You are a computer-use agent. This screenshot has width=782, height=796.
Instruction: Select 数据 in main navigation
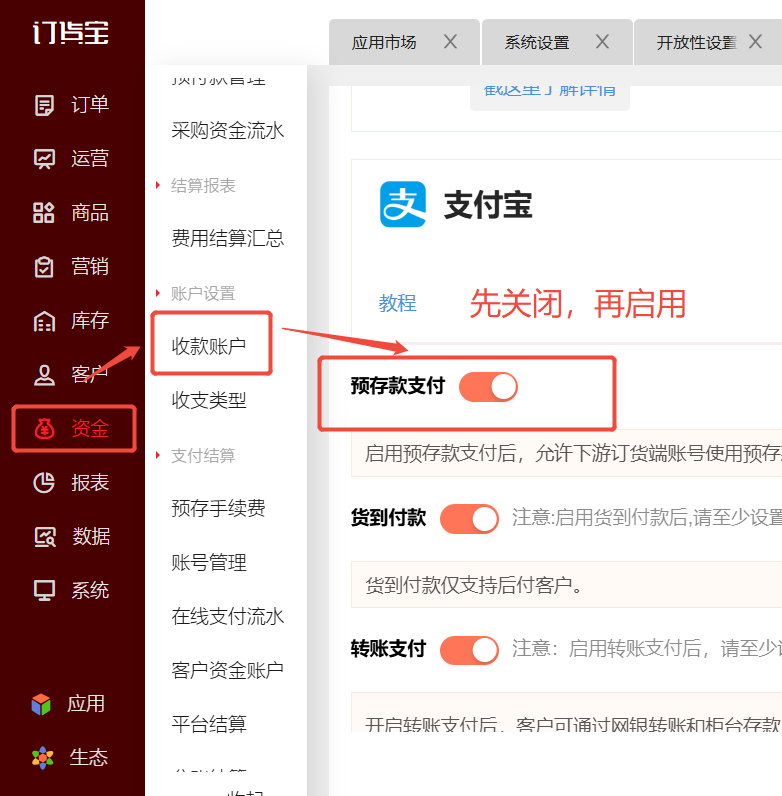click(x=91, y=537)
